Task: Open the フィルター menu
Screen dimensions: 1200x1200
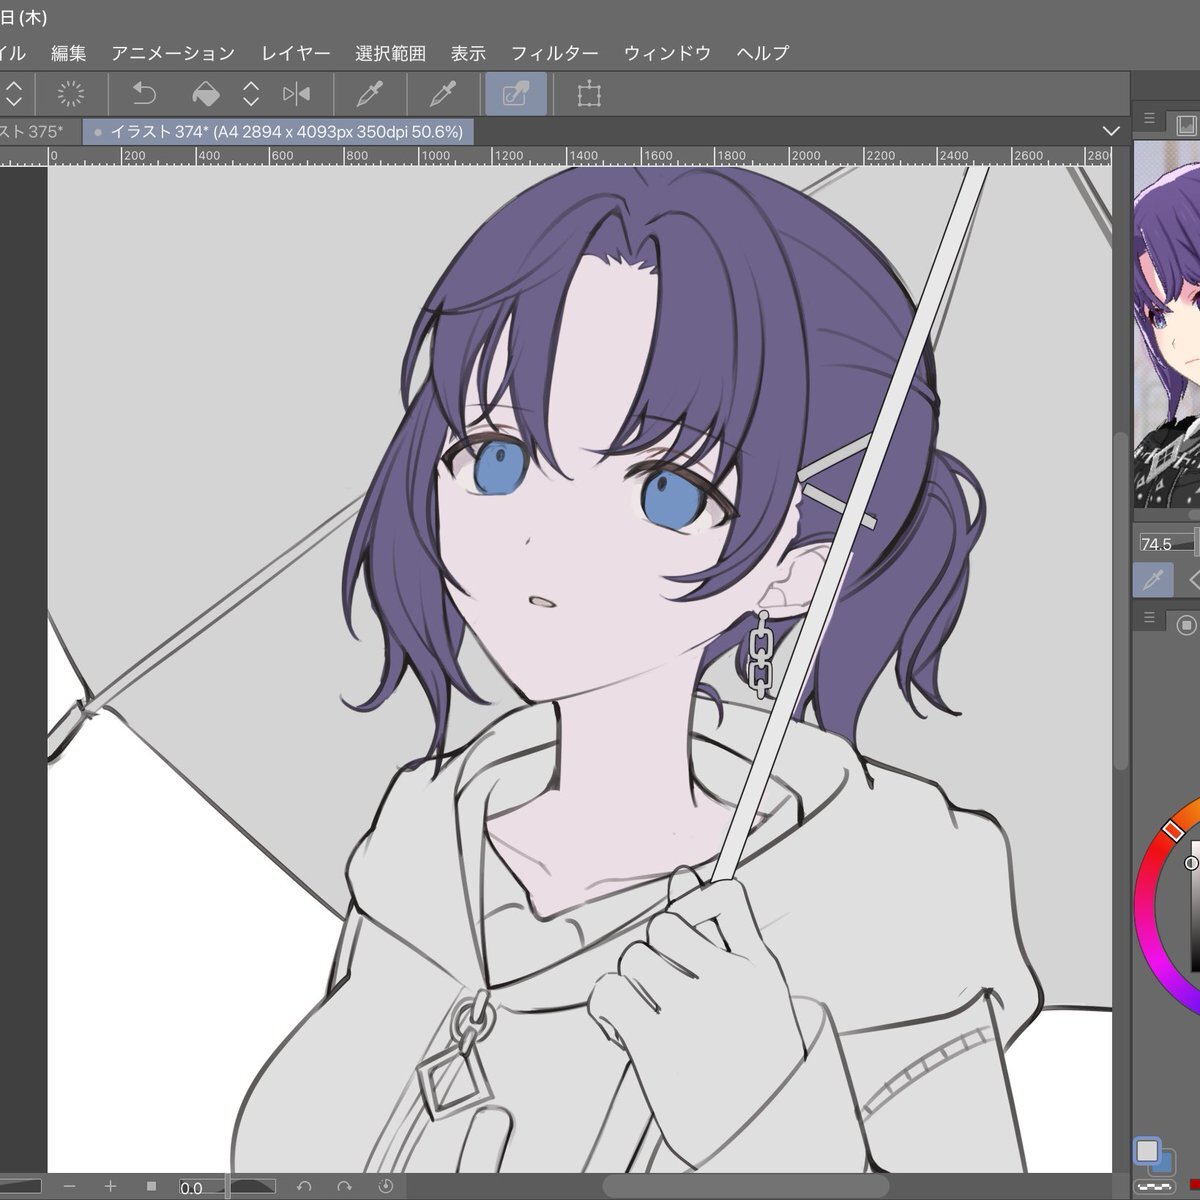Action: (554, 53)
